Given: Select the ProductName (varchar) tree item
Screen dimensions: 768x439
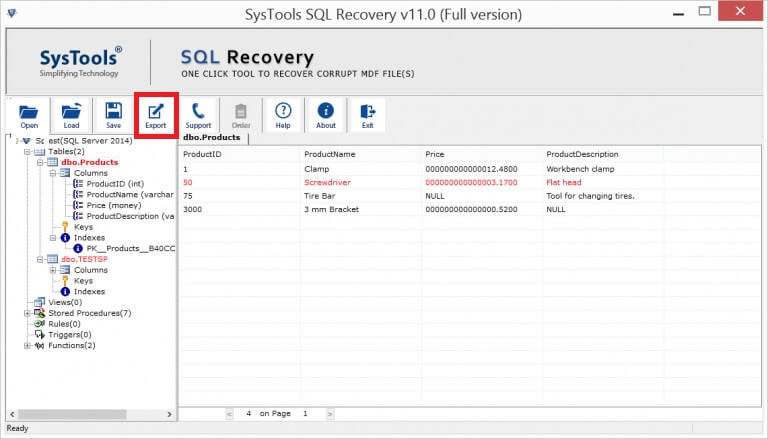Looking at the screenshot, I should click(x=130, y=195).
